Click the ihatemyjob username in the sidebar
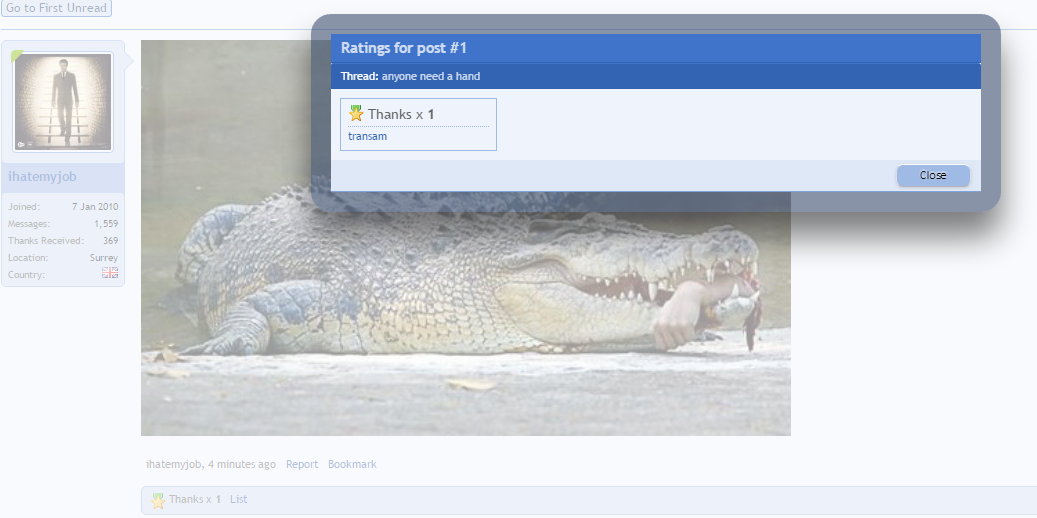This screenshot has width=1037, height=518. pyautogui.click(x=42, y=177)
